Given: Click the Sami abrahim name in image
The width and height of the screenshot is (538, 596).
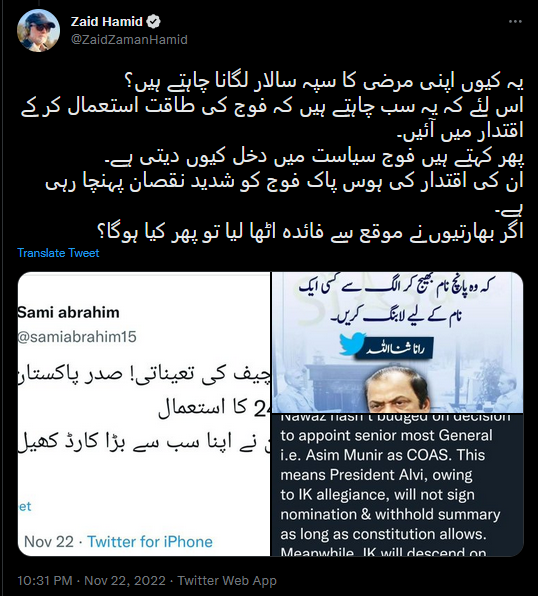Looking at the screenshot, I should [68, 312].
